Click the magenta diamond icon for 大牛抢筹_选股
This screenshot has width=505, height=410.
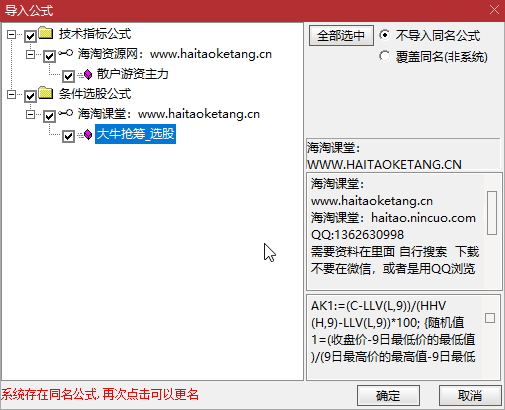(x=88, y=134)
